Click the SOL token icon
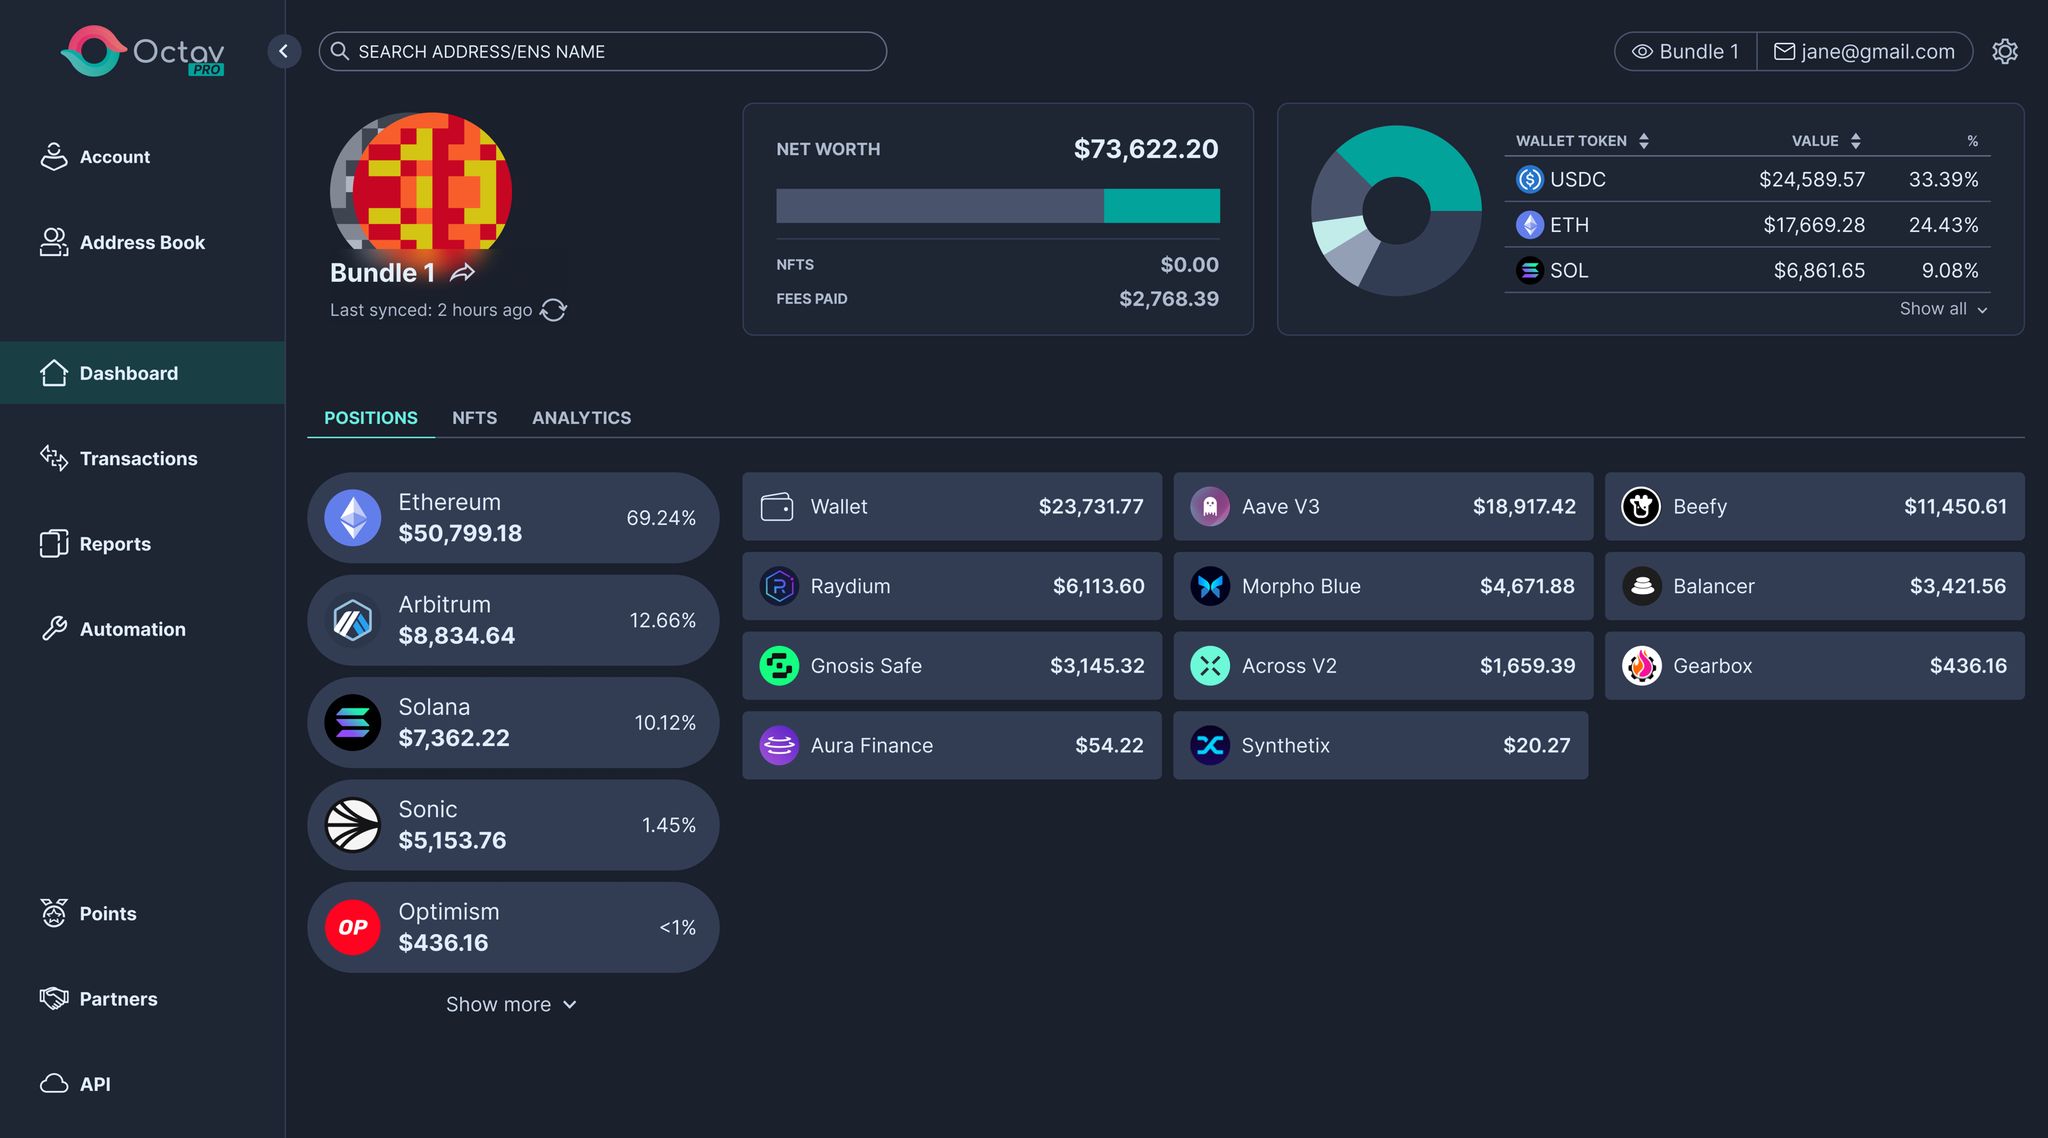Viewport: 2048px width, 1138px height. click(x=1530, y=270)
